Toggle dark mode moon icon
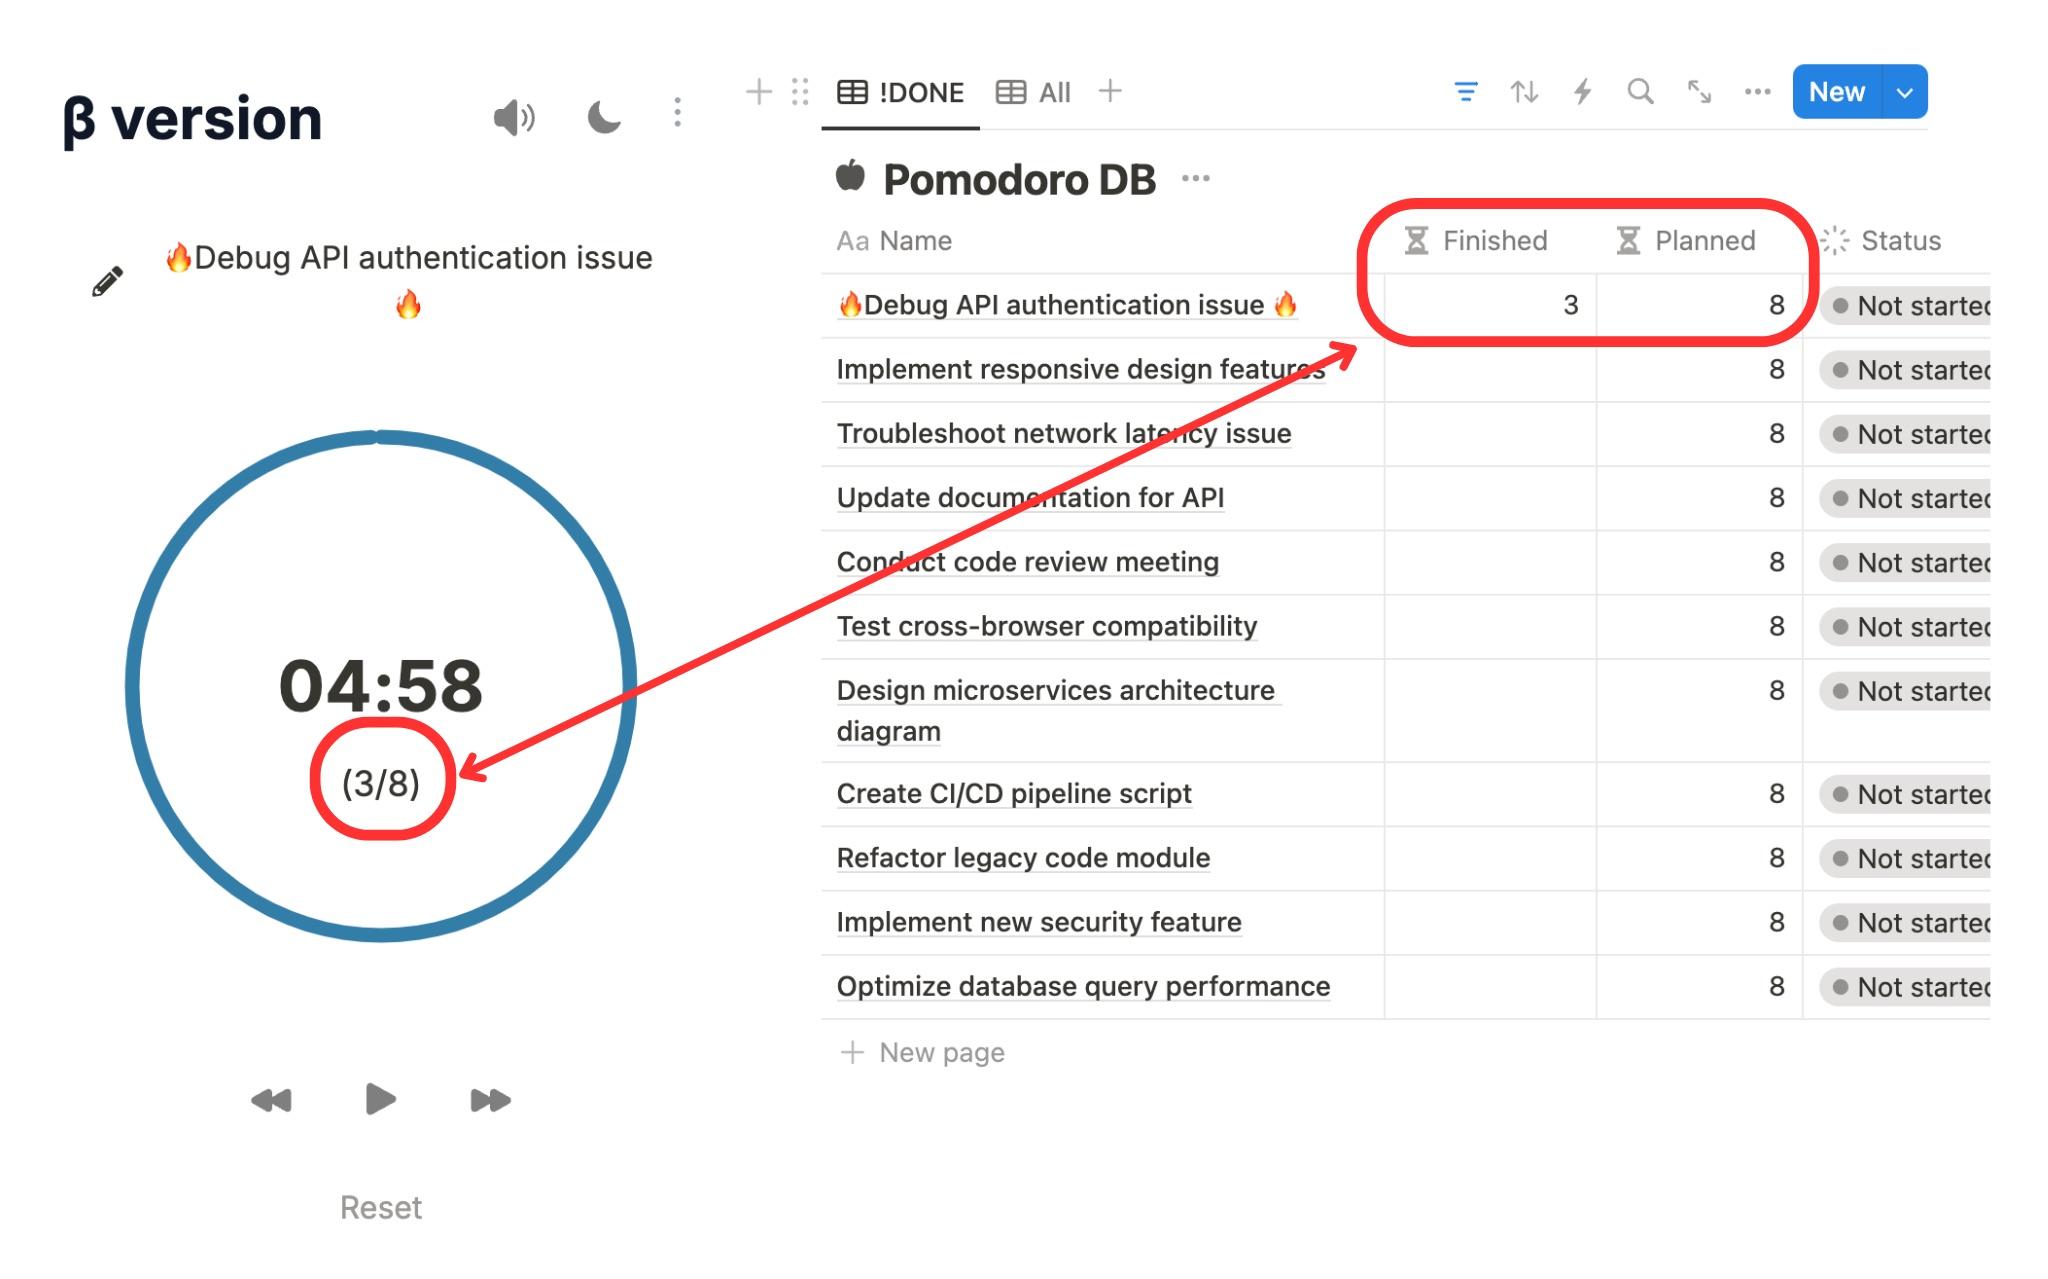This screenshot has width=2048, height=1279. [603, 113]
